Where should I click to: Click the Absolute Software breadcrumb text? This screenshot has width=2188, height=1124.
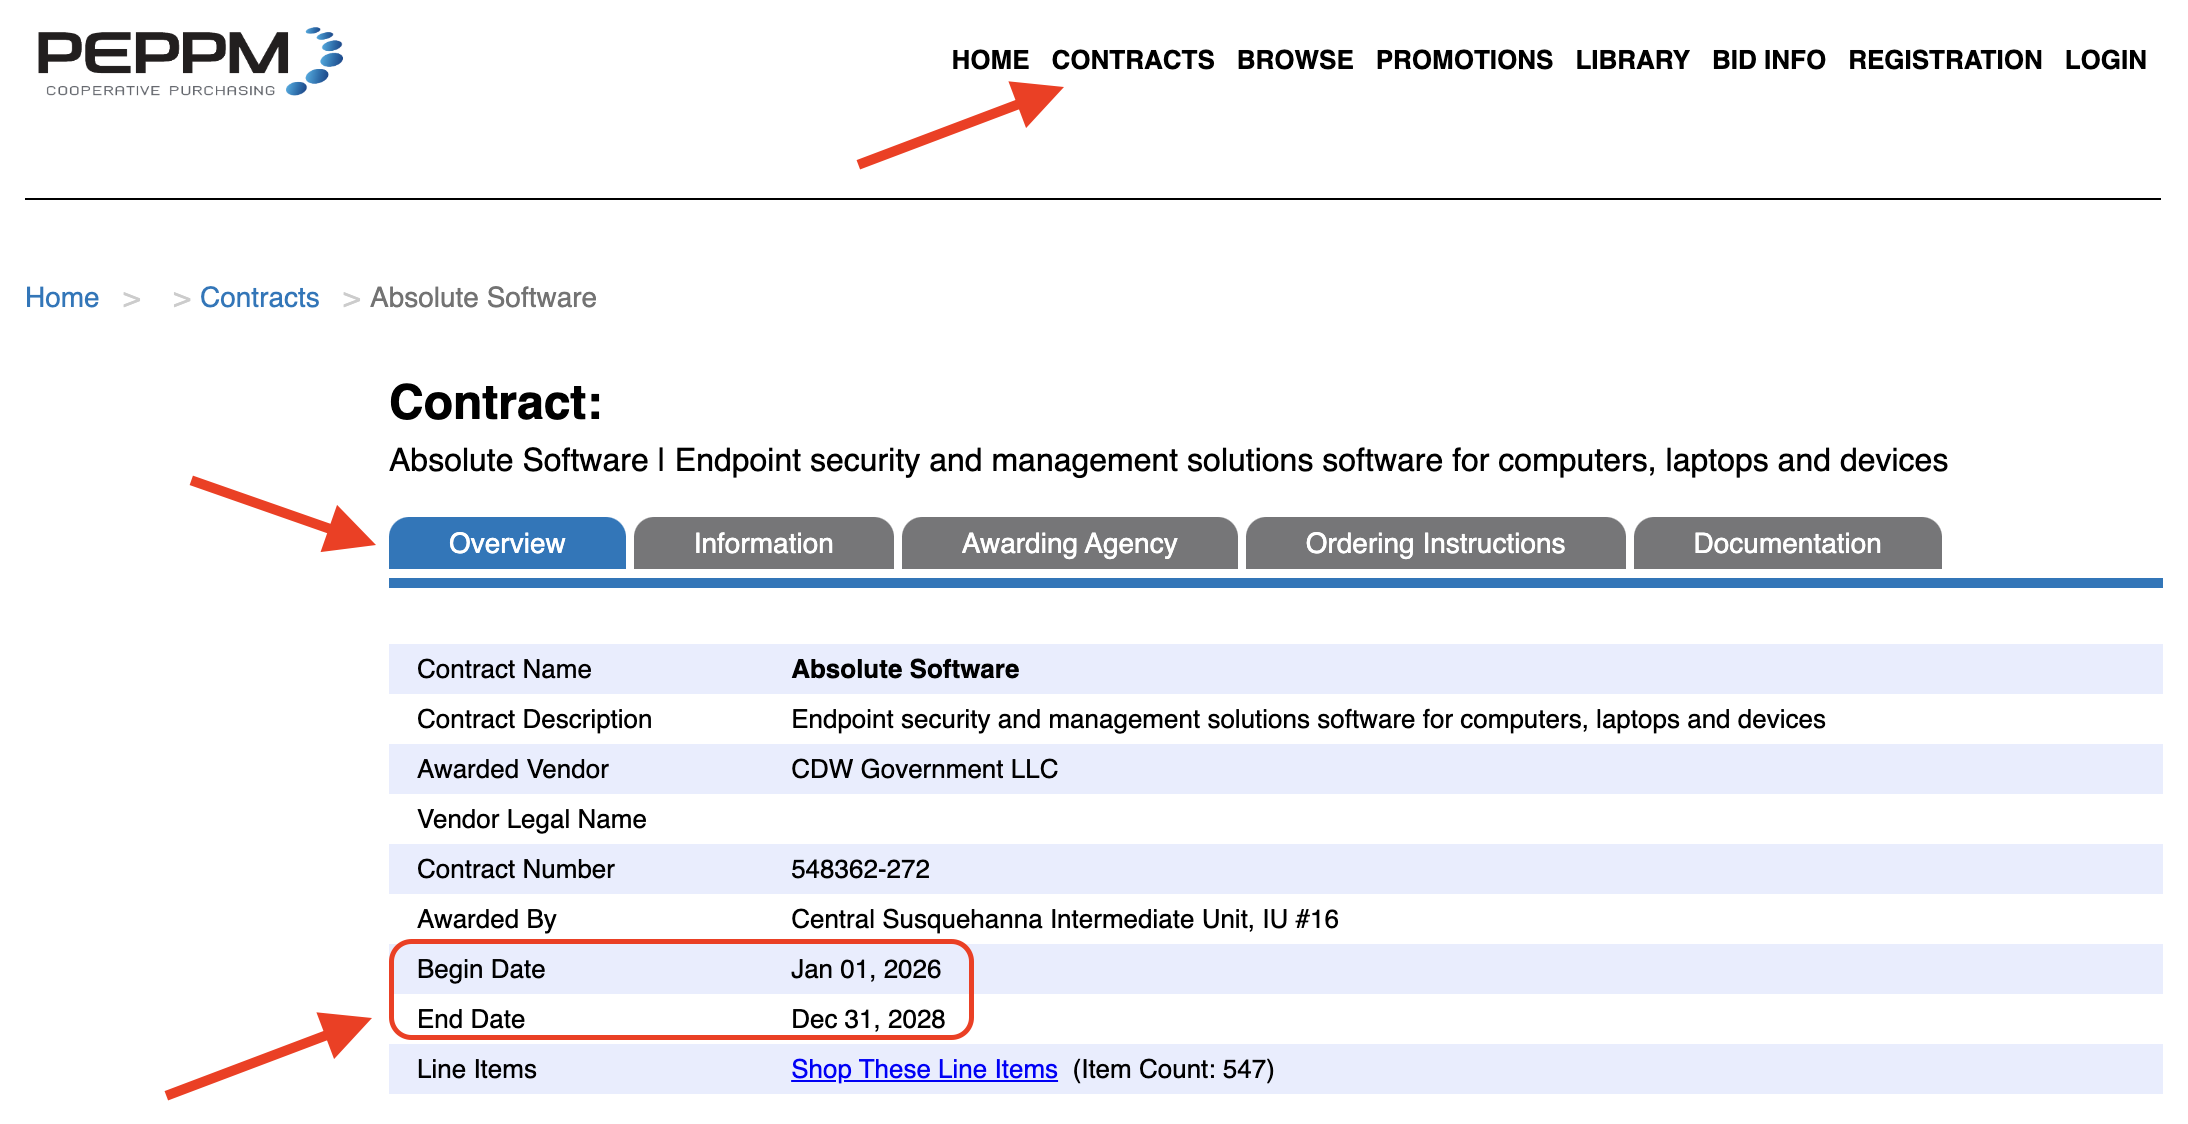point(483,298)
